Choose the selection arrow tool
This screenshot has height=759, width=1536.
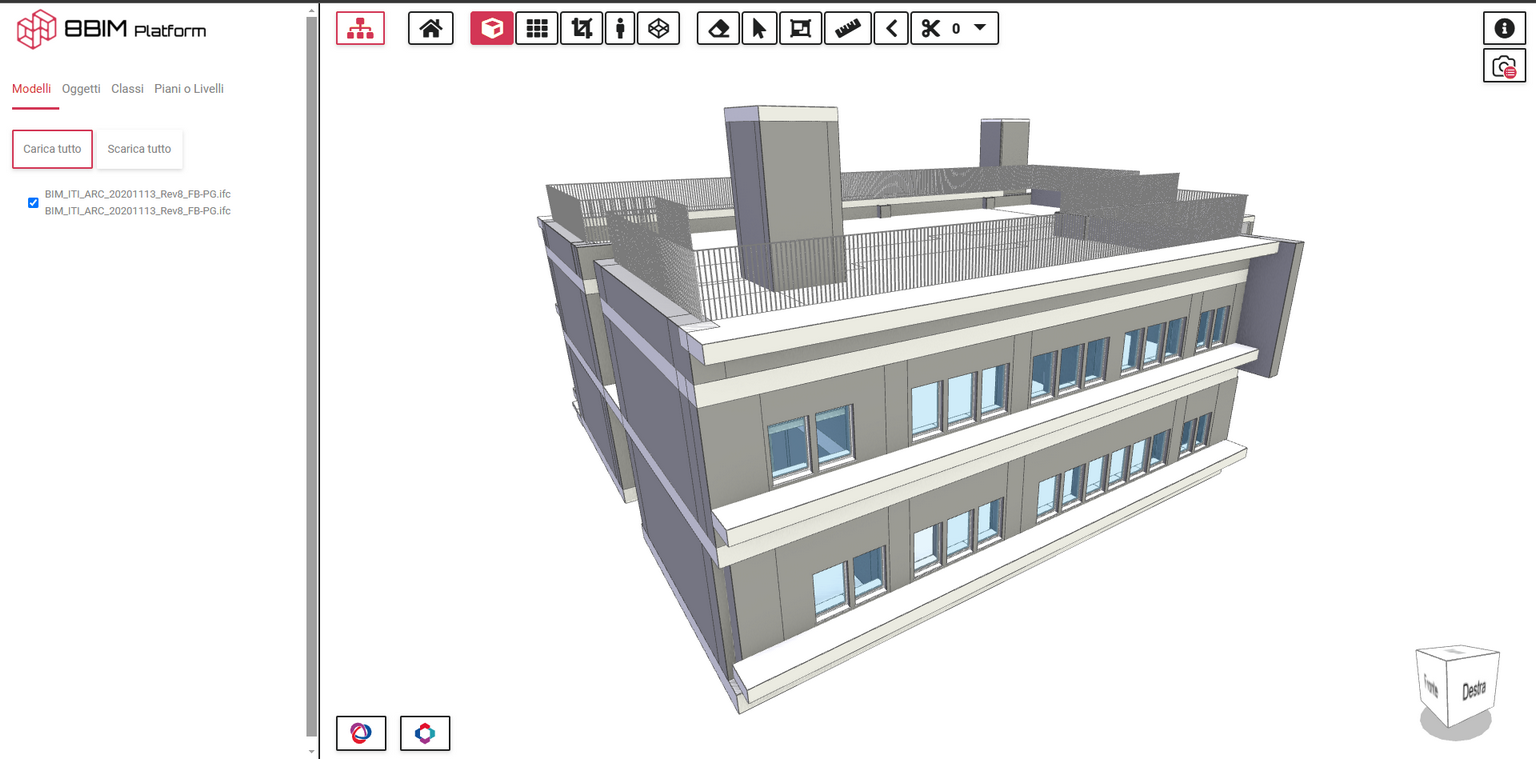pyautogui.click(x=759, y=28)
